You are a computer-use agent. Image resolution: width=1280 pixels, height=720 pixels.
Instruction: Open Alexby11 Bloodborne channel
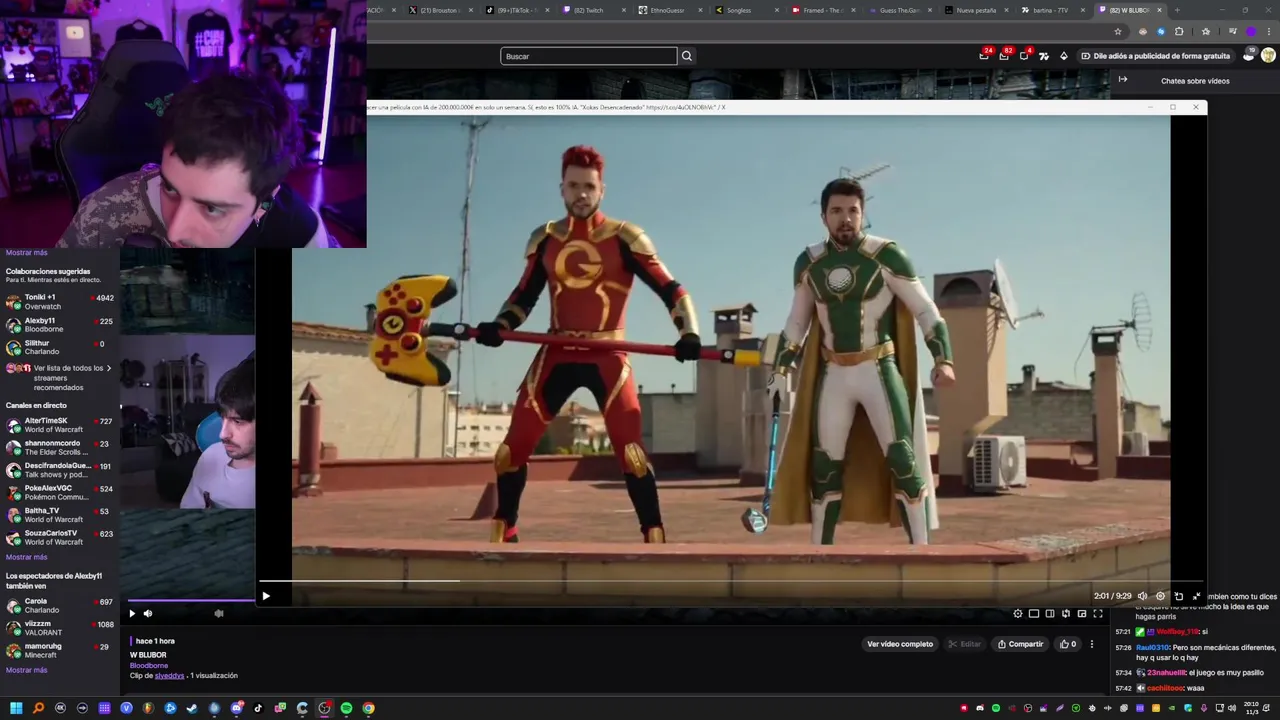(x=60, y=325)
